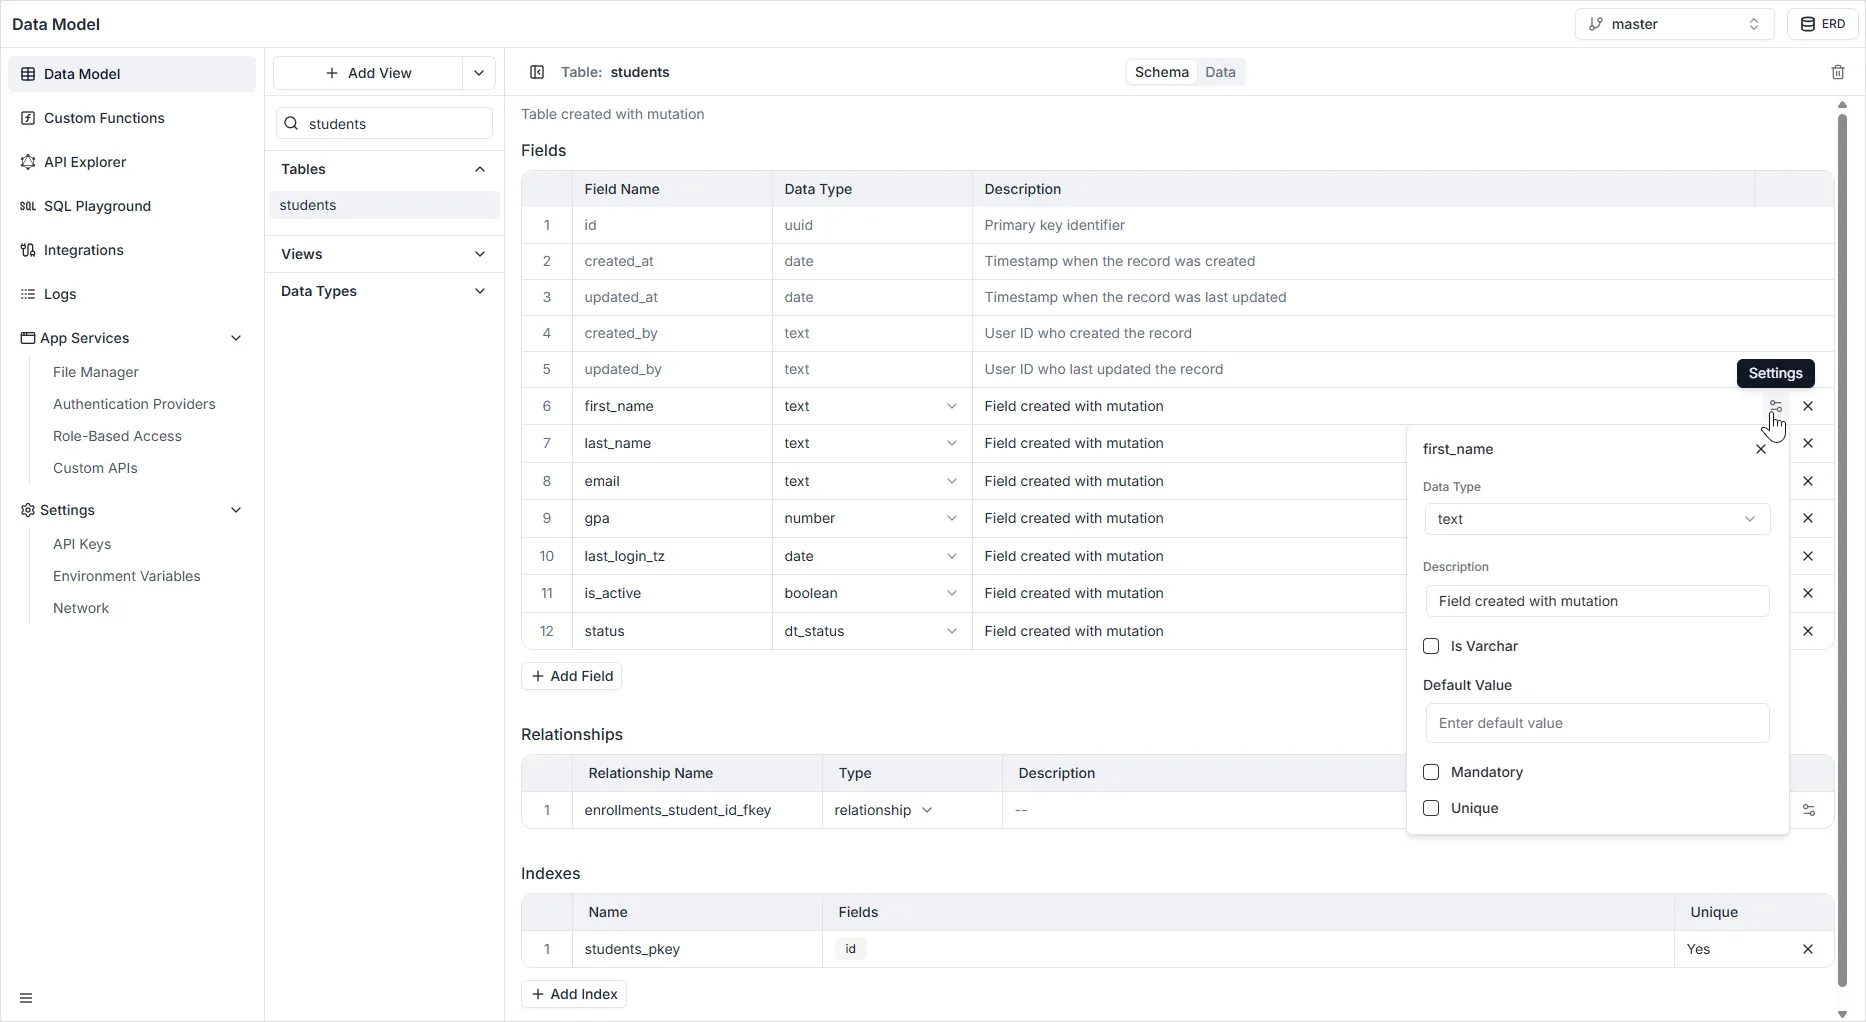Remove the students_pkey index
Viewport: 1866px width, 1022px height.
[1807, 949]
